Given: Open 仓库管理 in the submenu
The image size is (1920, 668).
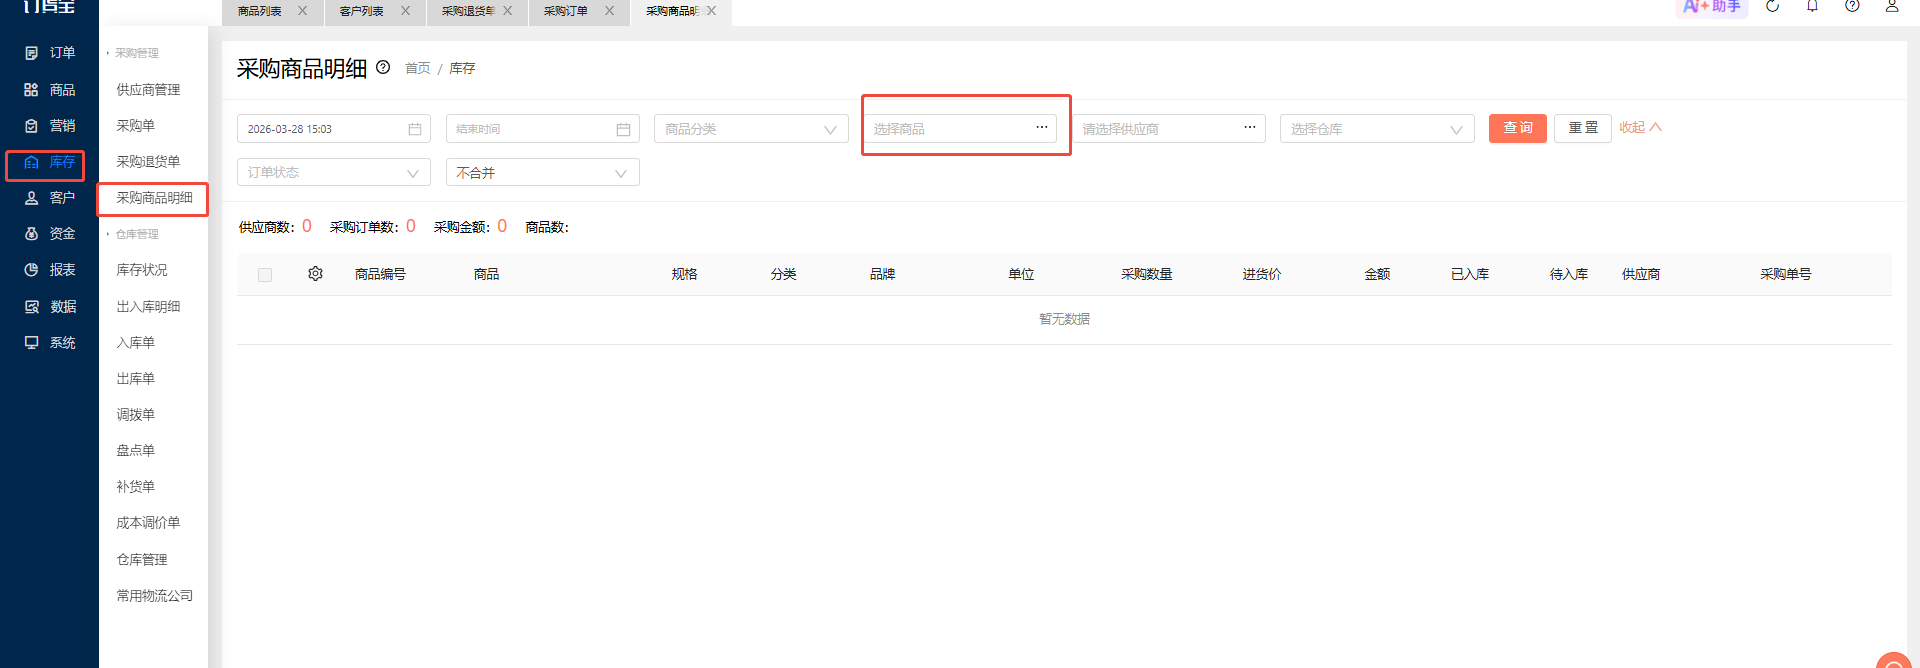Looking at the screenshot, I should [142, 560].
